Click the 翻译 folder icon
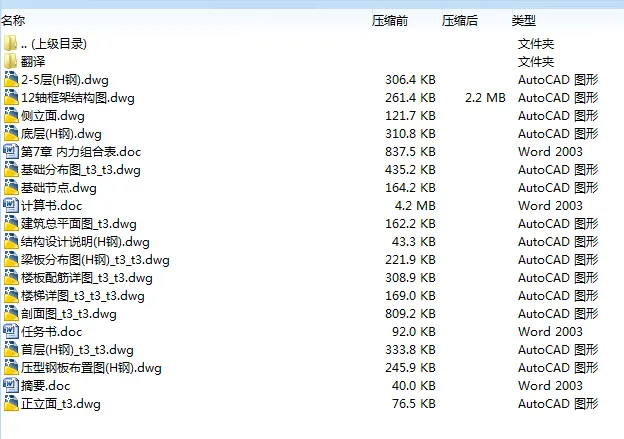 pyautogui.click(x=11, y=61)
